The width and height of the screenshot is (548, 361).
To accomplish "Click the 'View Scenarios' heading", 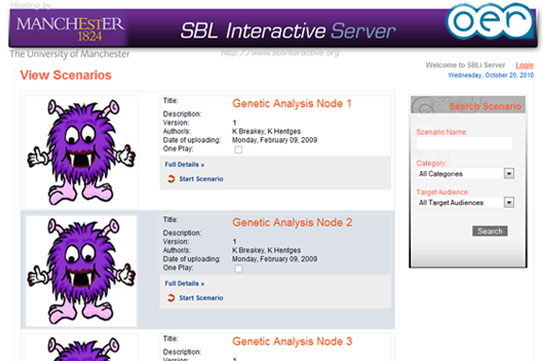I will point(66,75).
